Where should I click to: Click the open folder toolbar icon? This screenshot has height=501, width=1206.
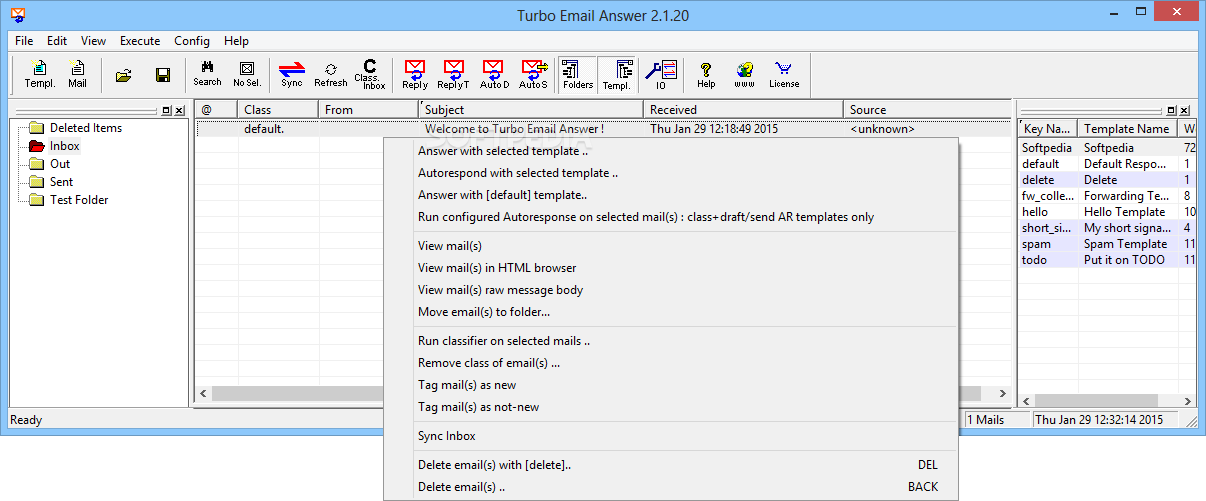[x=124, y=75]
